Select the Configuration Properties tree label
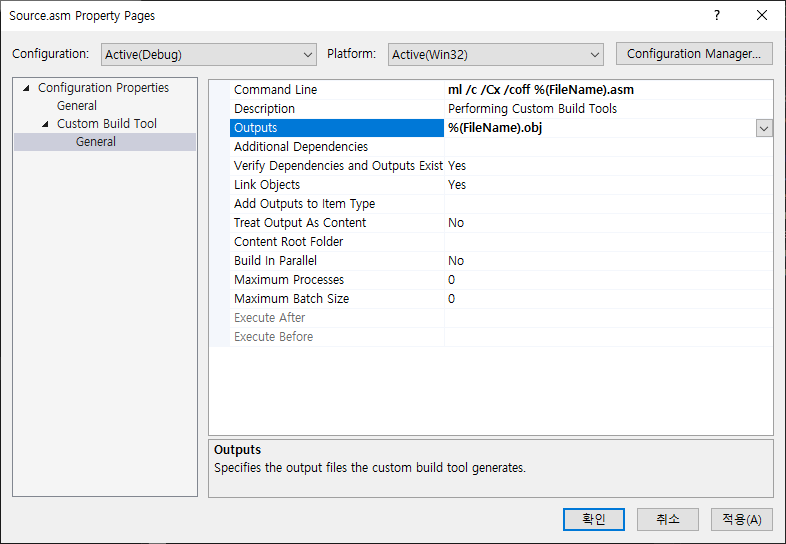This screenshot has width=786, height=544. coord(103,88)
